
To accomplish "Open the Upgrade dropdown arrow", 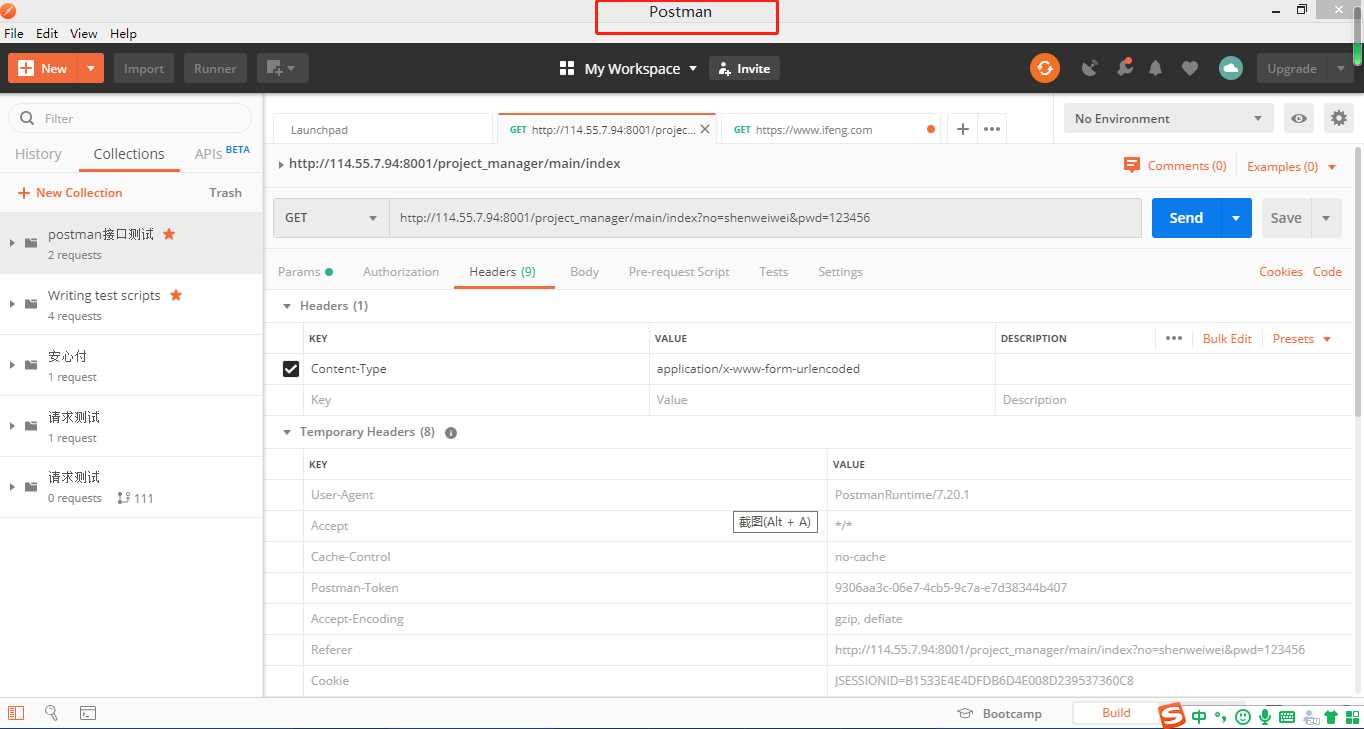I will pyautogui.click(x=1340, y=68).
